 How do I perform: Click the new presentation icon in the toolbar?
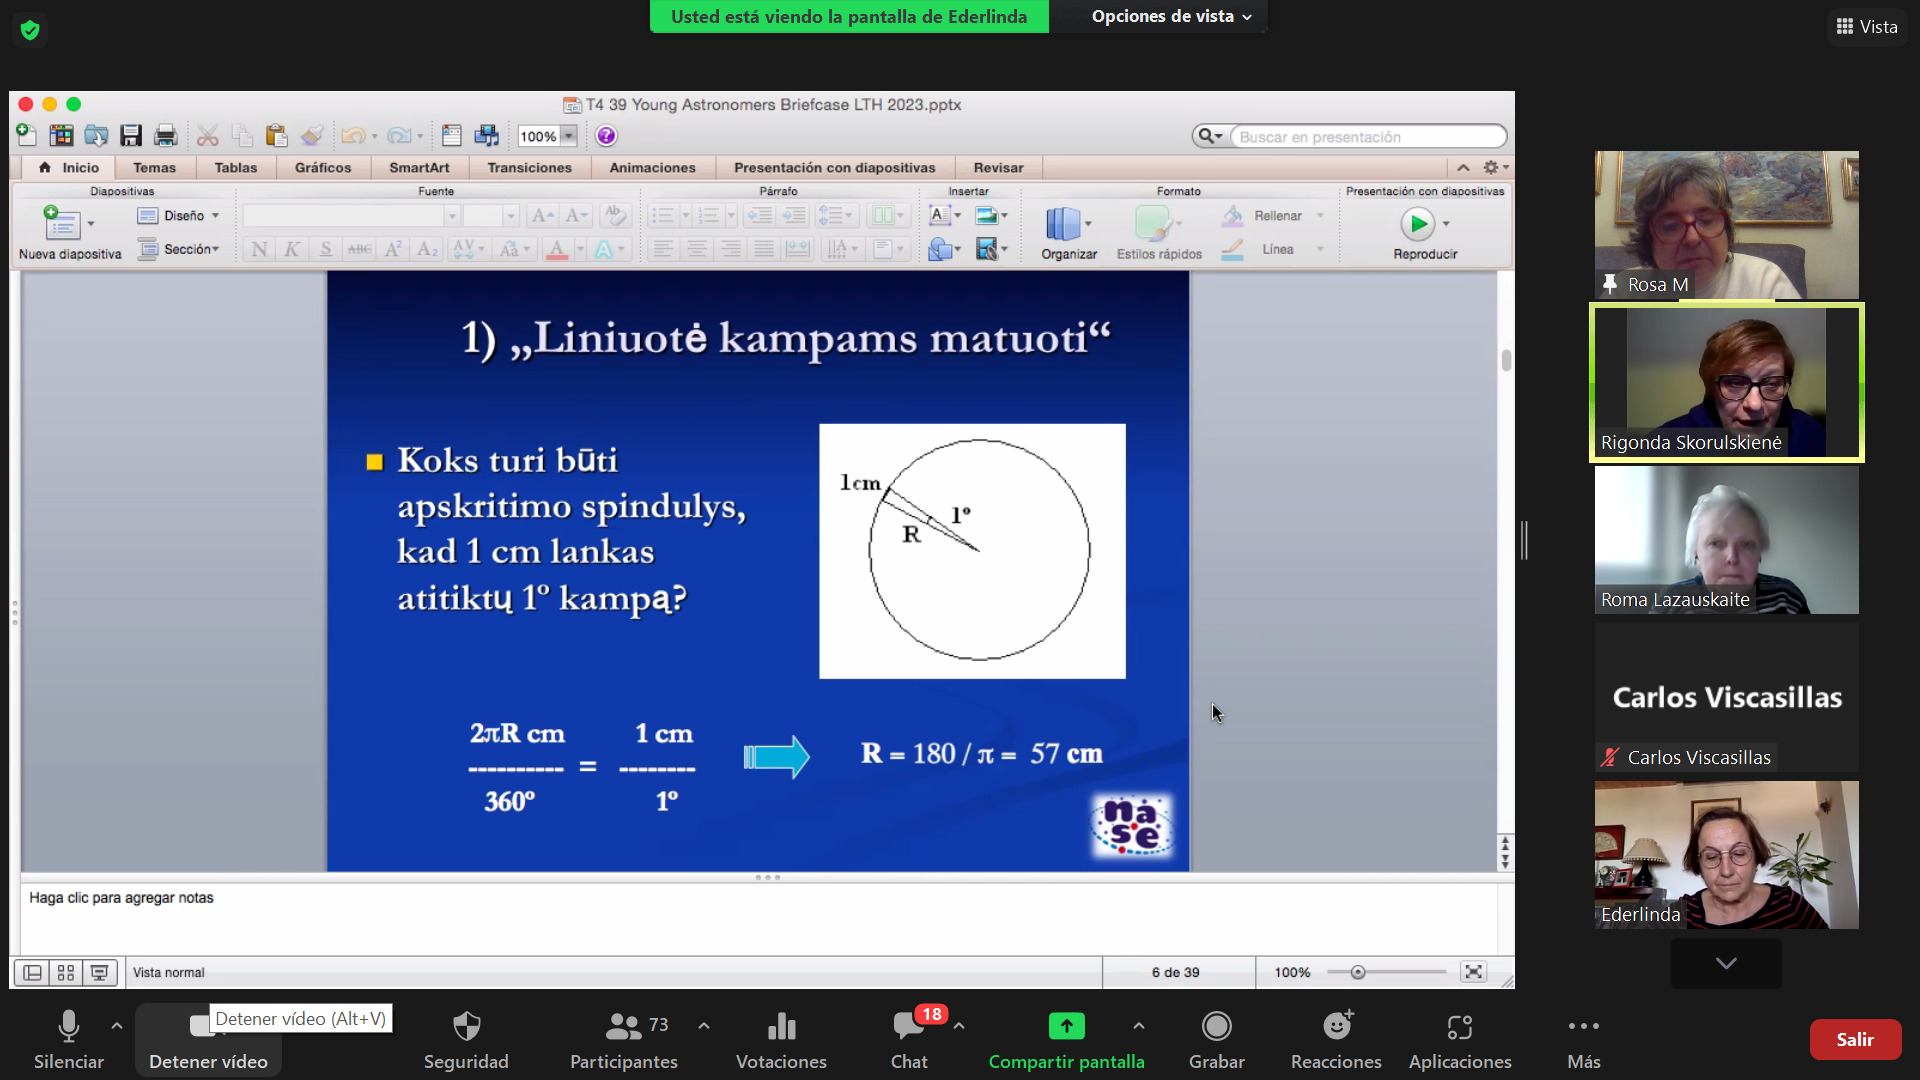[x=27, y=135]
